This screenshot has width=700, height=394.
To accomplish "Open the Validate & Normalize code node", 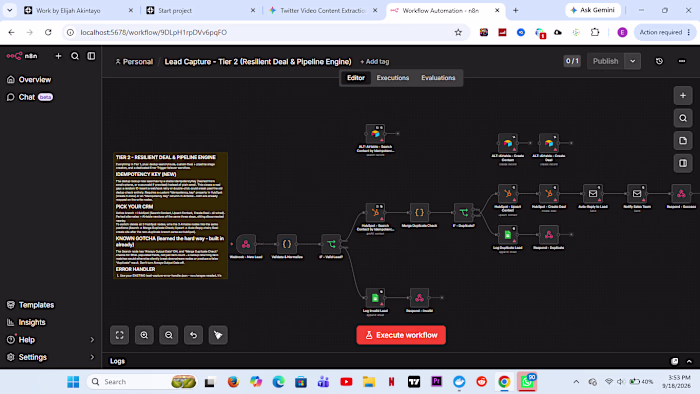I will 287,244.
